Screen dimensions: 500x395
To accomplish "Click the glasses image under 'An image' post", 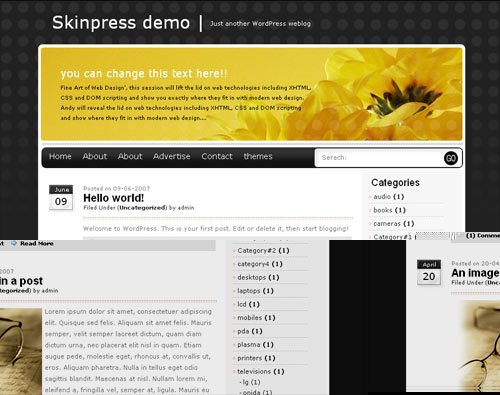I will [x=479, y=346].
